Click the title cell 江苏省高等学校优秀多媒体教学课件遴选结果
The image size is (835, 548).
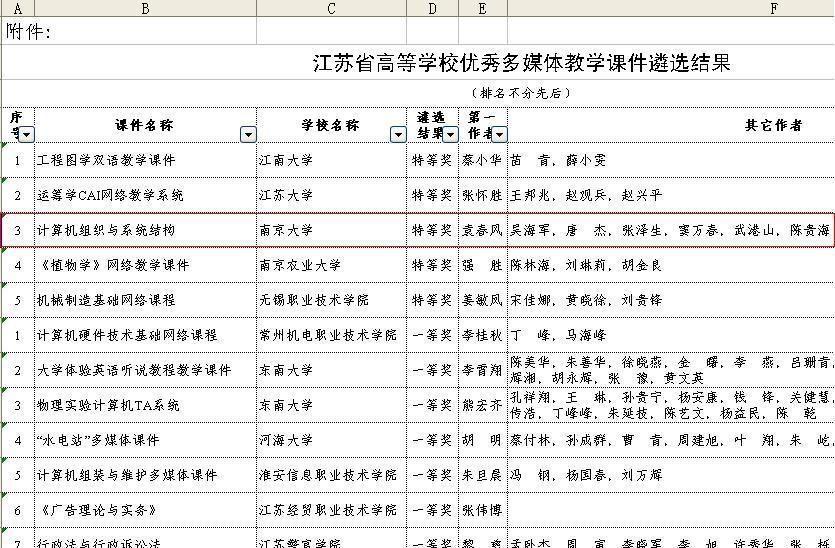pyautogui.click(x=521, y=63)
